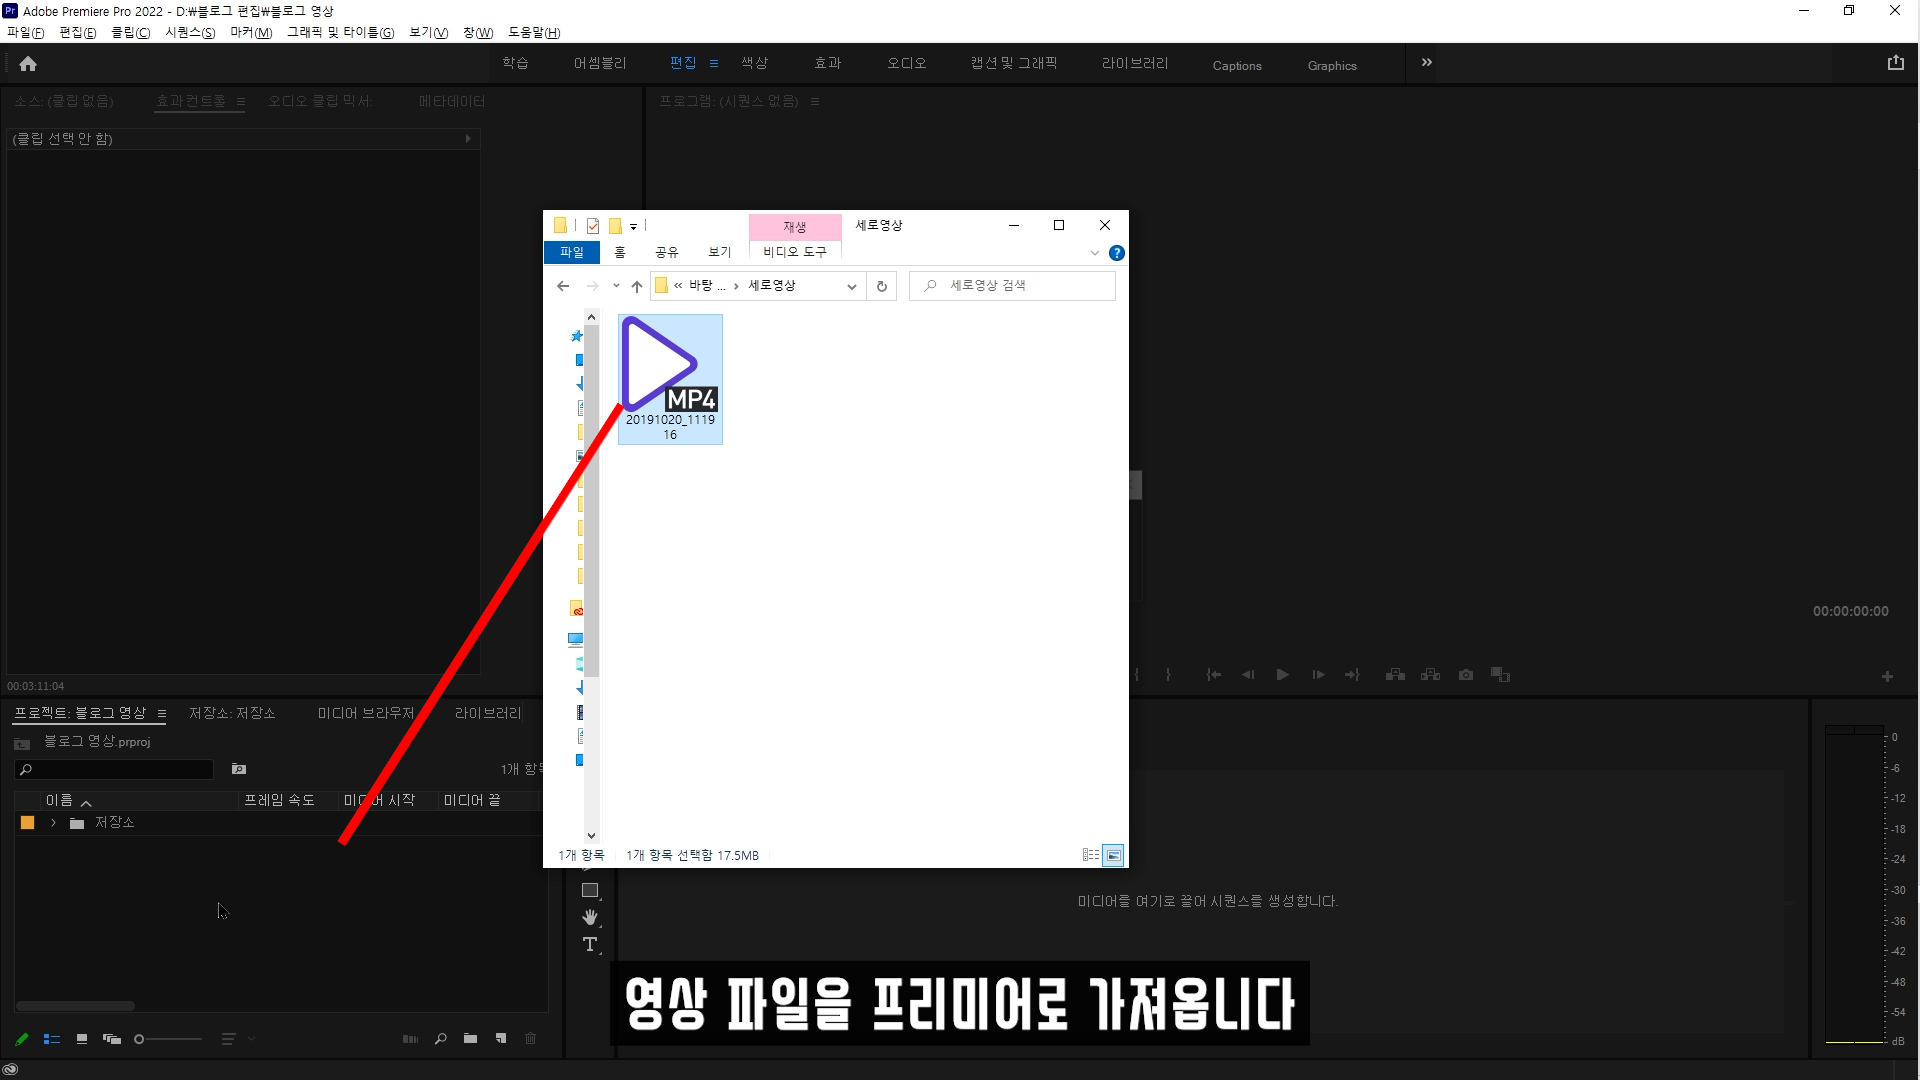
Task: Click the New Item icon
Action: [501, 1039]
